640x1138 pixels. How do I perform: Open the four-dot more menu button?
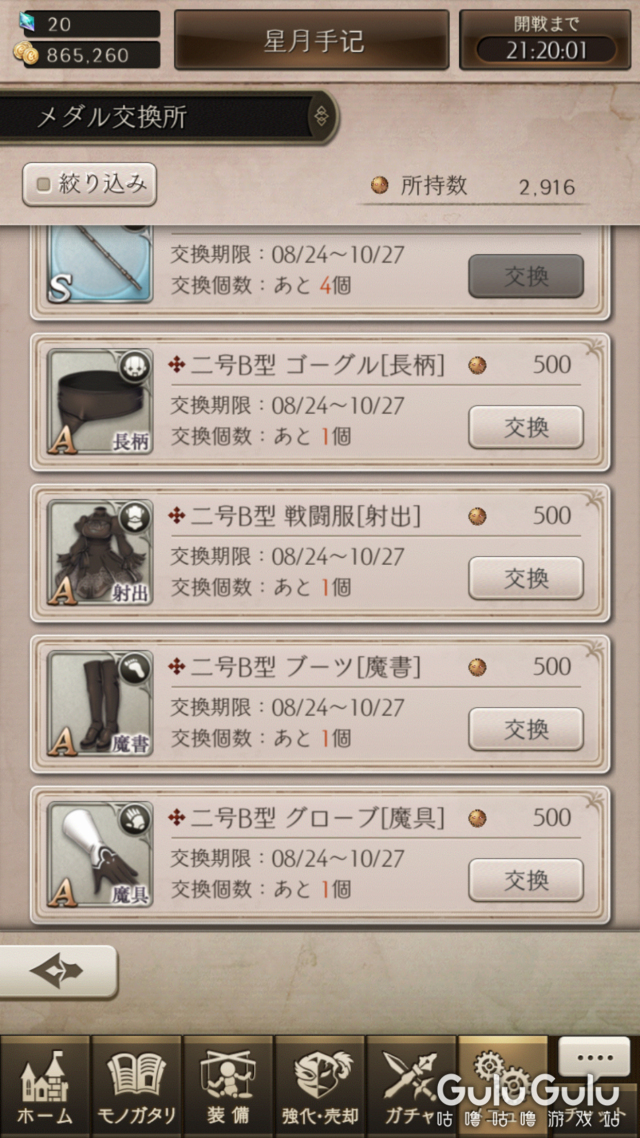(x=594, y=1057)
